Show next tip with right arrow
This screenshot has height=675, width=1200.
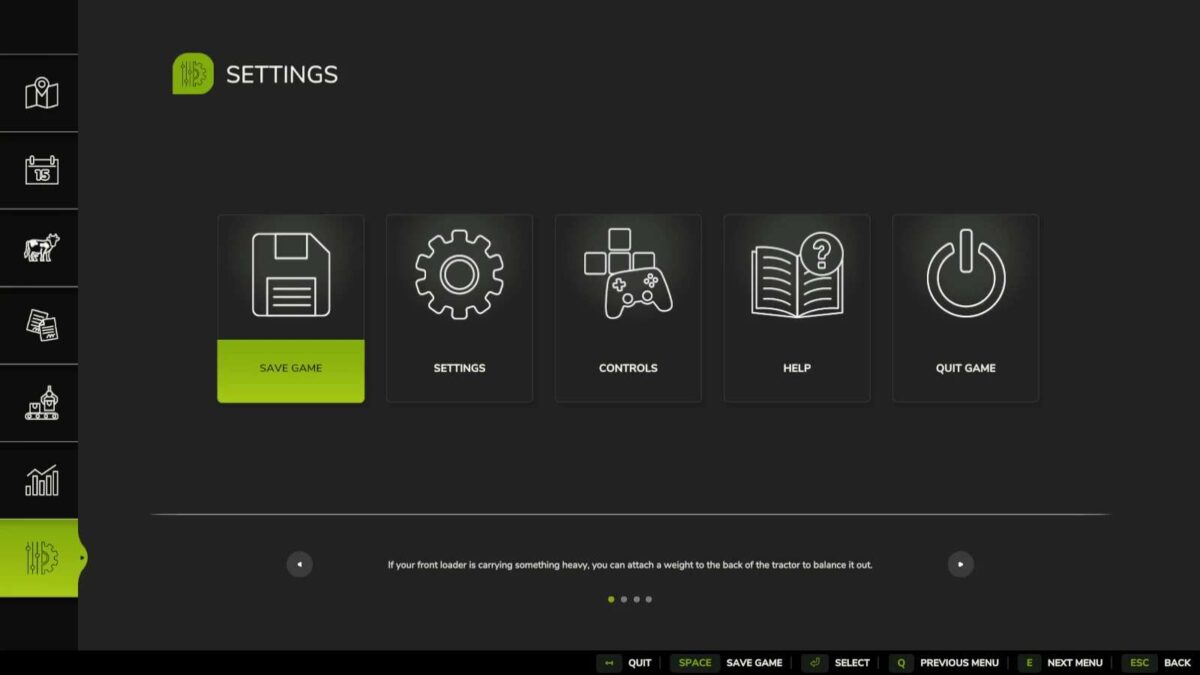coord(960,564)
